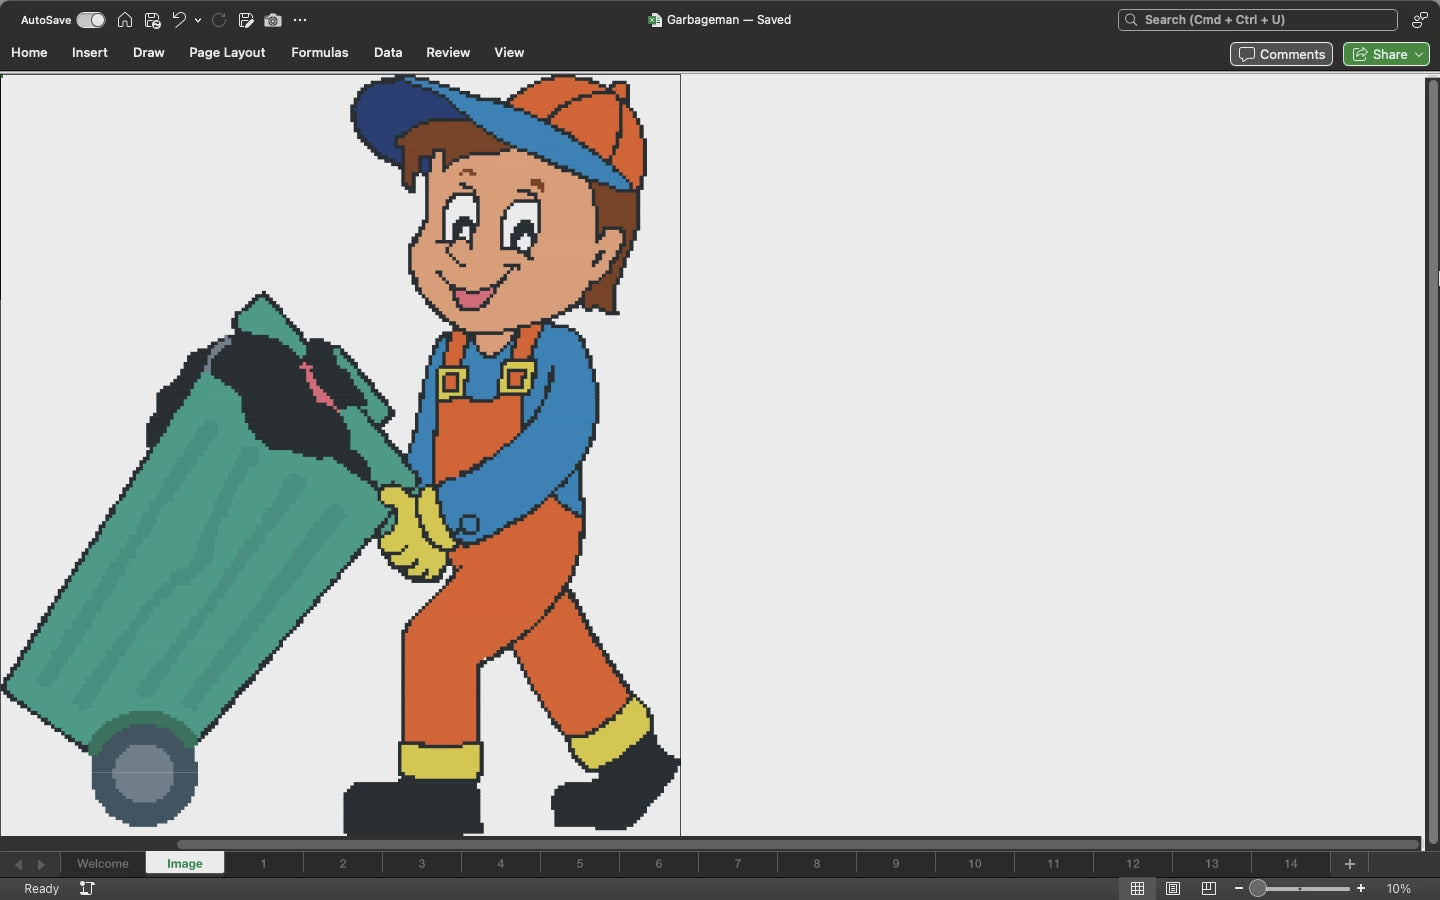The width and height of the screenshot is (1440, 900).
Task: Click the Save icon
Action: tap(153, 20)
